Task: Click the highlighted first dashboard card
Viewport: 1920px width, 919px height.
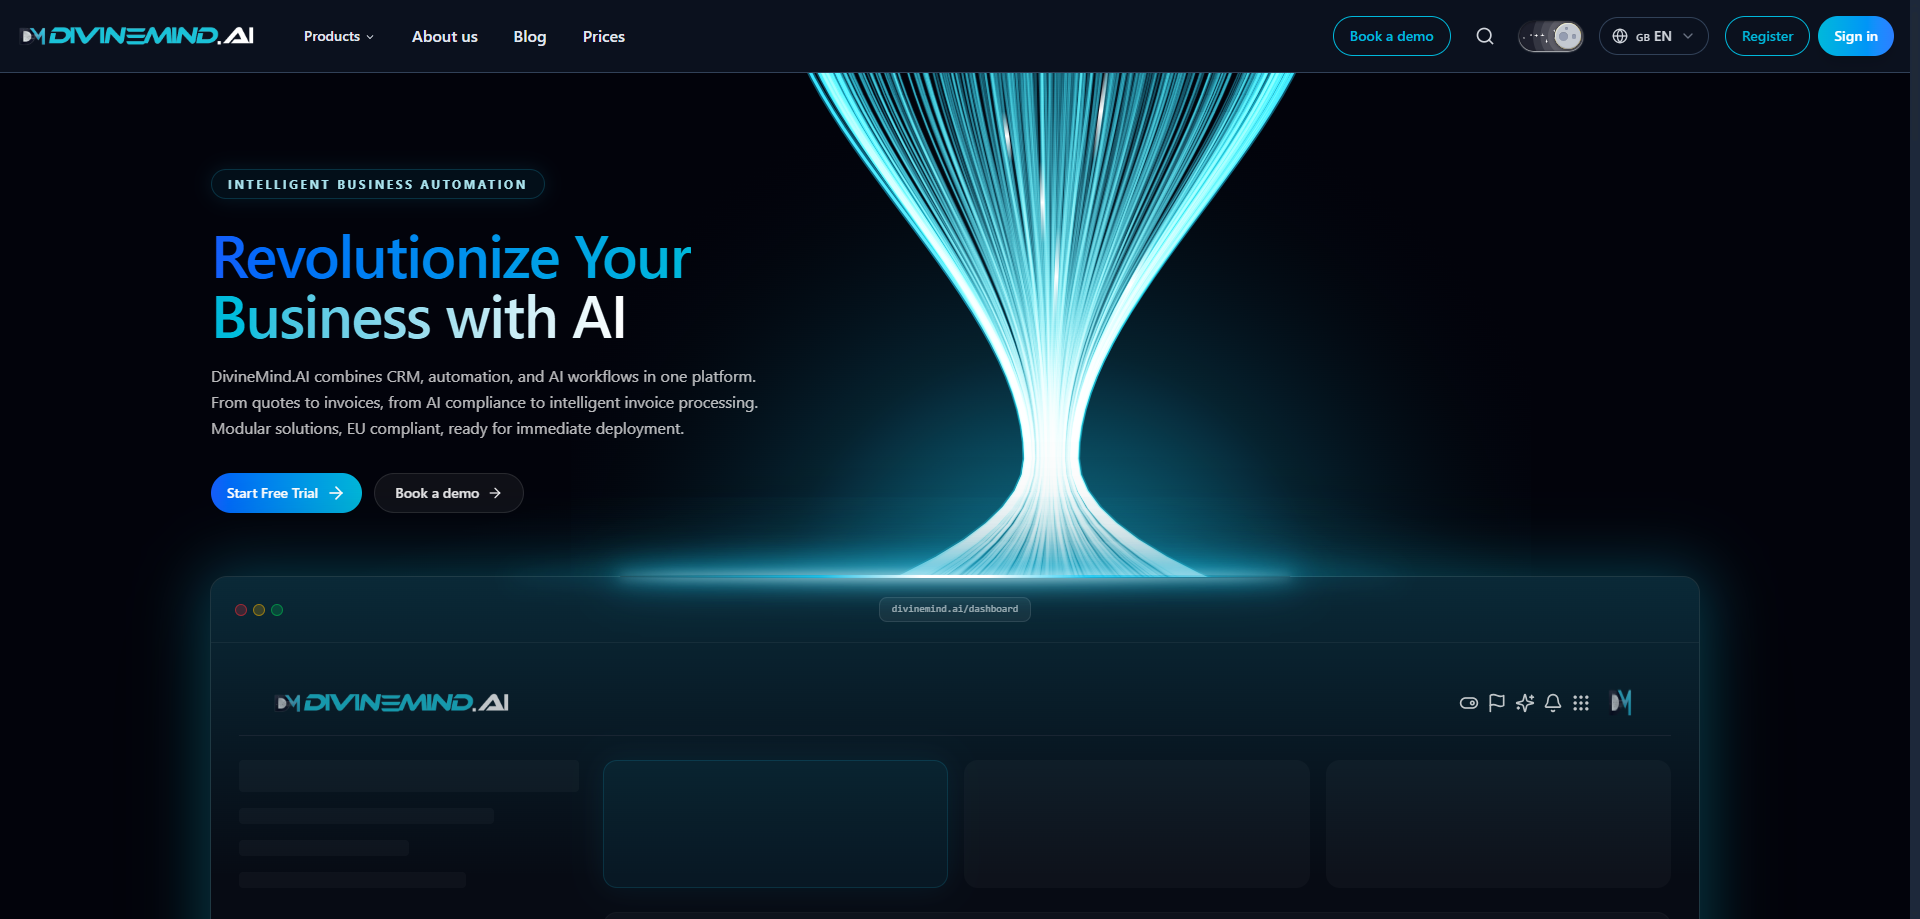Action: point(775,824)
